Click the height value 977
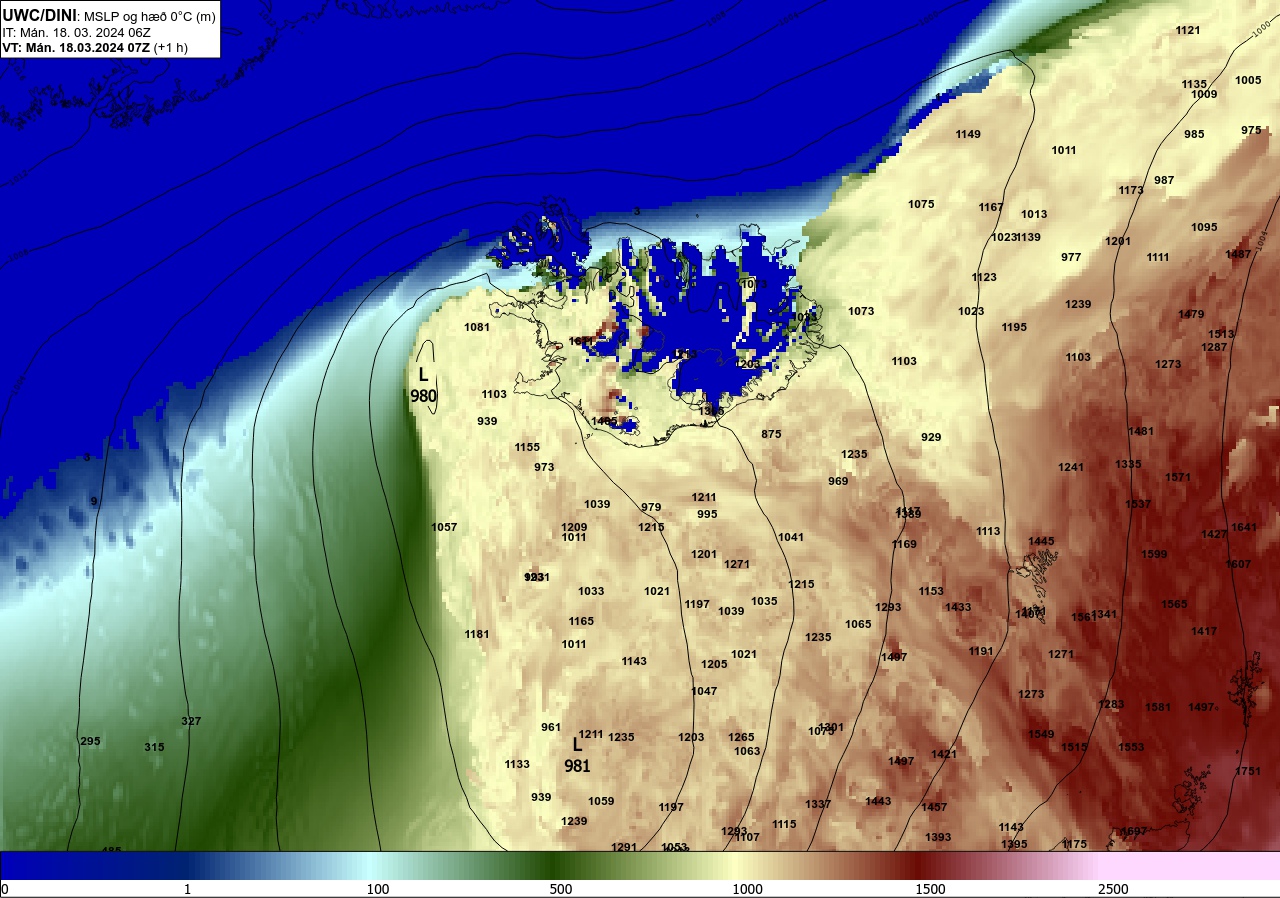This screenshot has height=898, width=1280. point(1071,257)
